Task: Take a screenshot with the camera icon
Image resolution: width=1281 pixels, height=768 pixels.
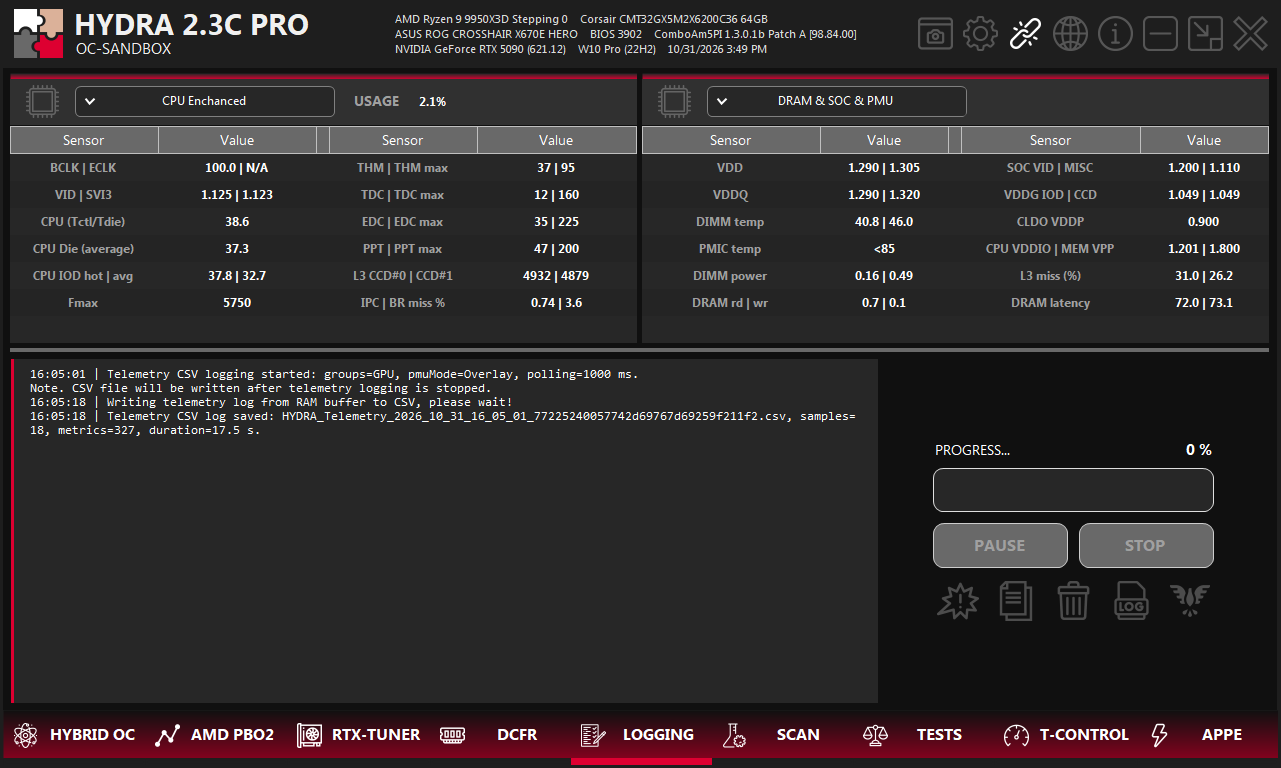Action: 935,34
